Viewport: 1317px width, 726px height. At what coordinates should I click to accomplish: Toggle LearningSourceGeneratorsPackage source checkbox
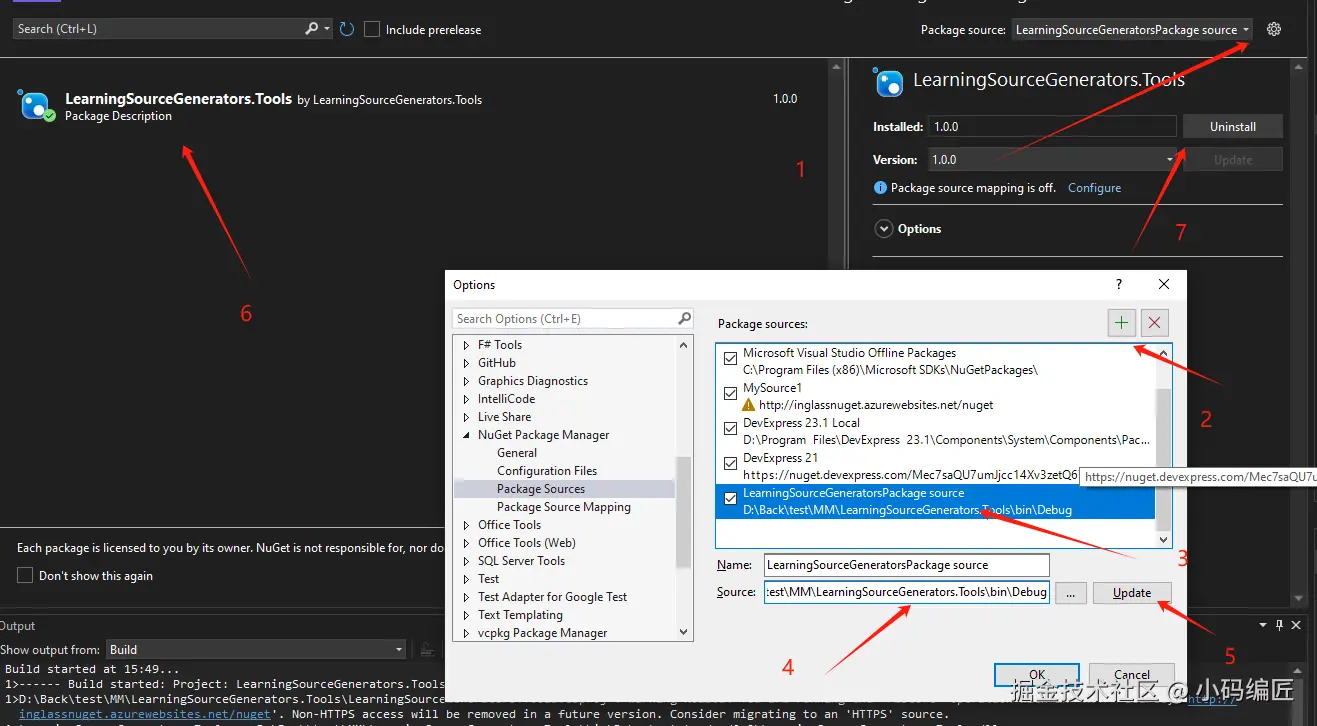pos(731,499)
